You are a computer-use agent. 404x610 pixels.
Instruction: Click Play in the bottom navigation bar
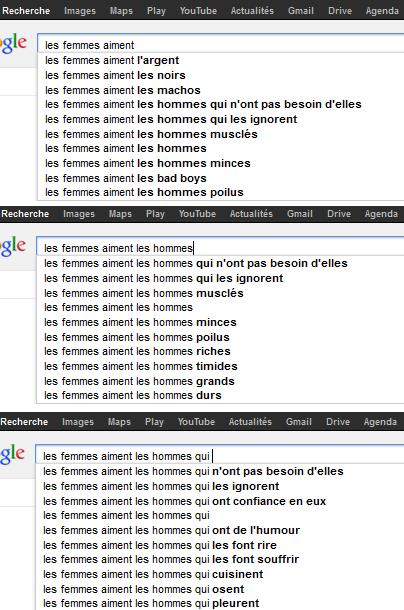[154, 422]
